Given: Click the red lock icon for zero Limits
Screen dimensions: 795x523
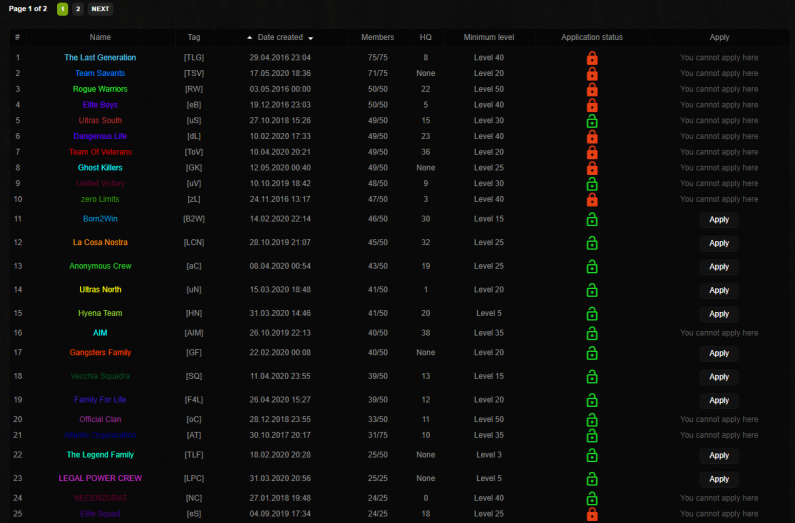Looking at the screenshot, I should pyautogui.click(x=592, y=199).
